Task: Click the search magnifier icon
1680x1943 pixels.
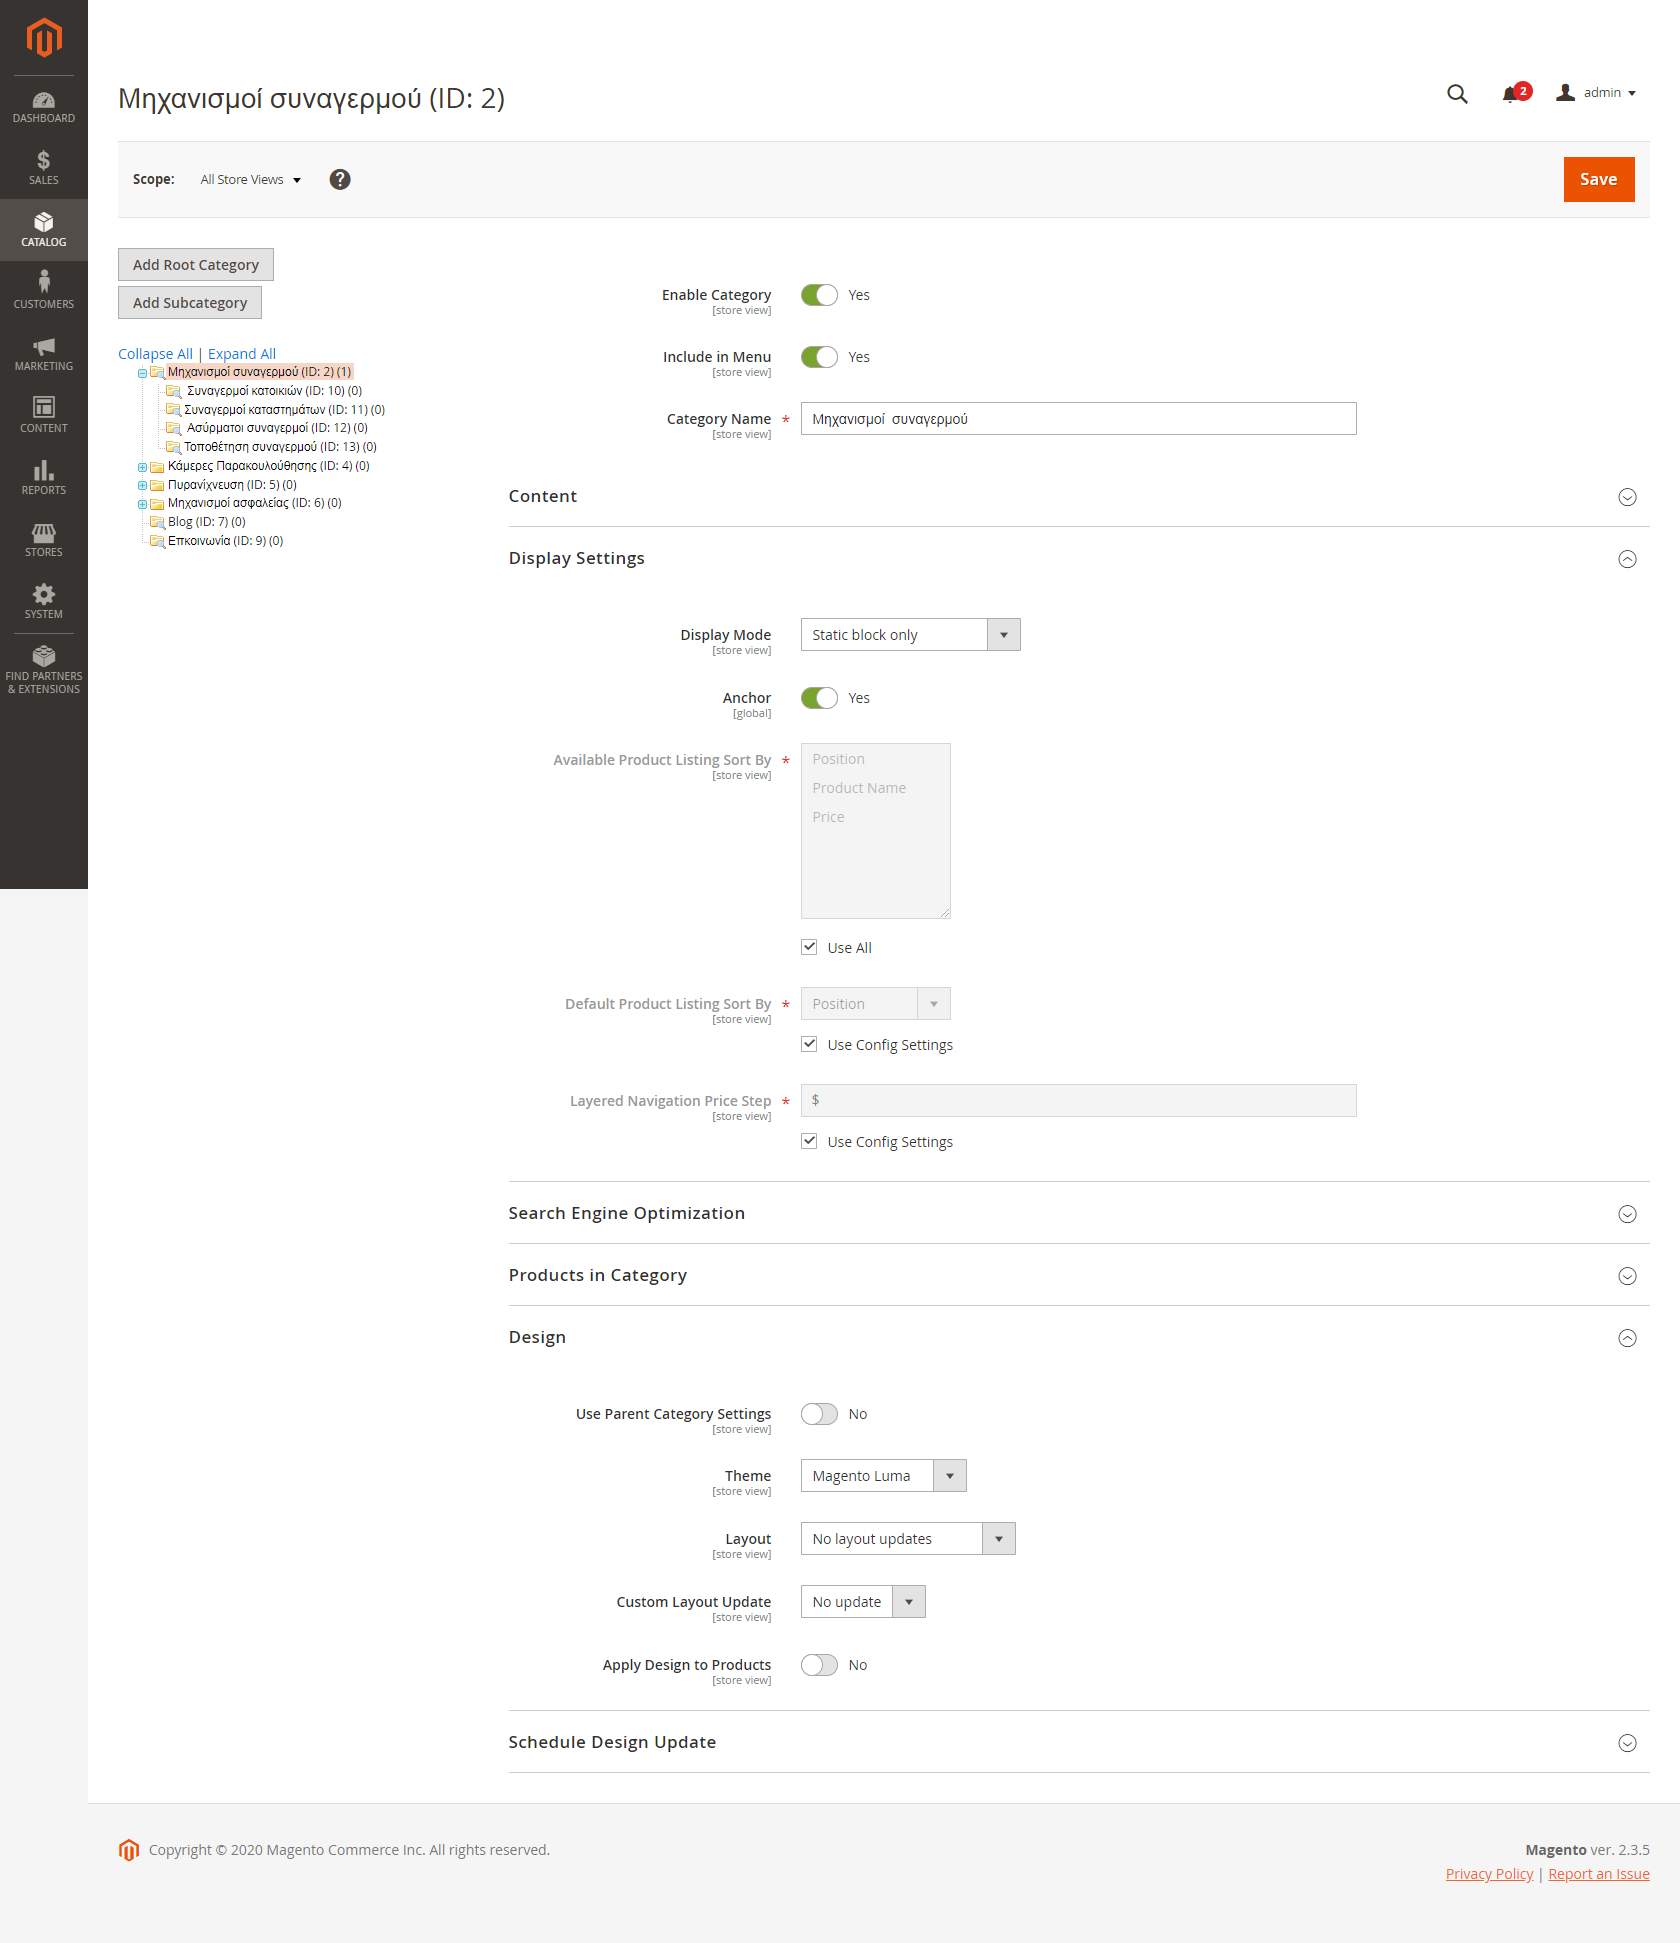Action: click(1457, 93)
